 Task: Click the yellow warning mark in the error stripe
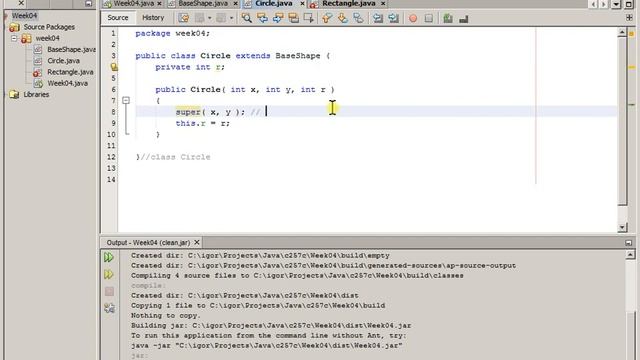632,67
